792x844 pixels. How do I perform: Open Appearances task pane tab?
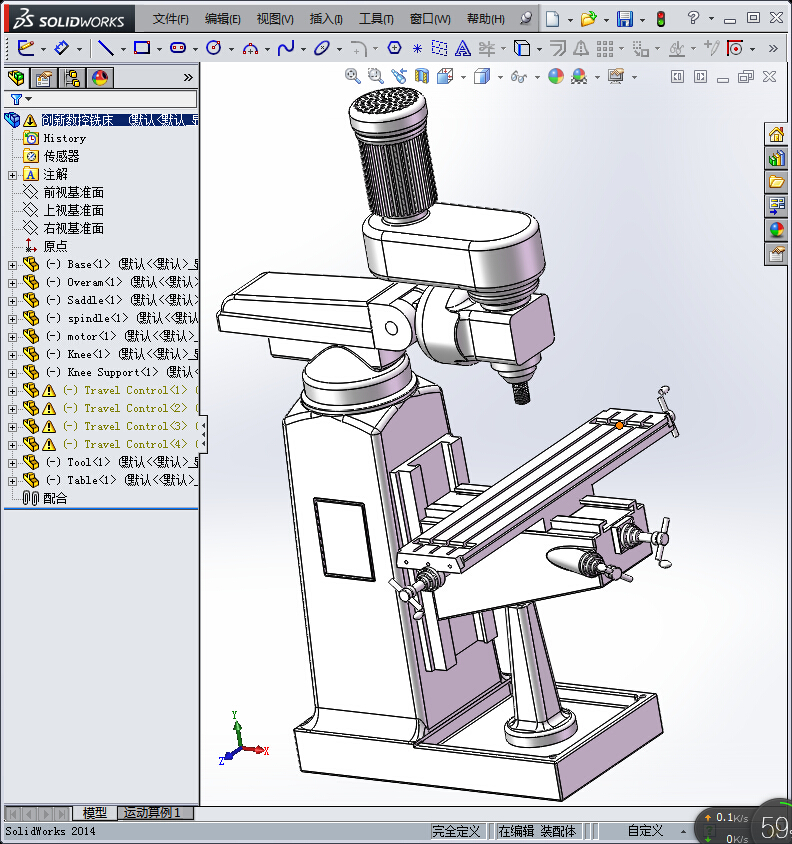point(776,230)
